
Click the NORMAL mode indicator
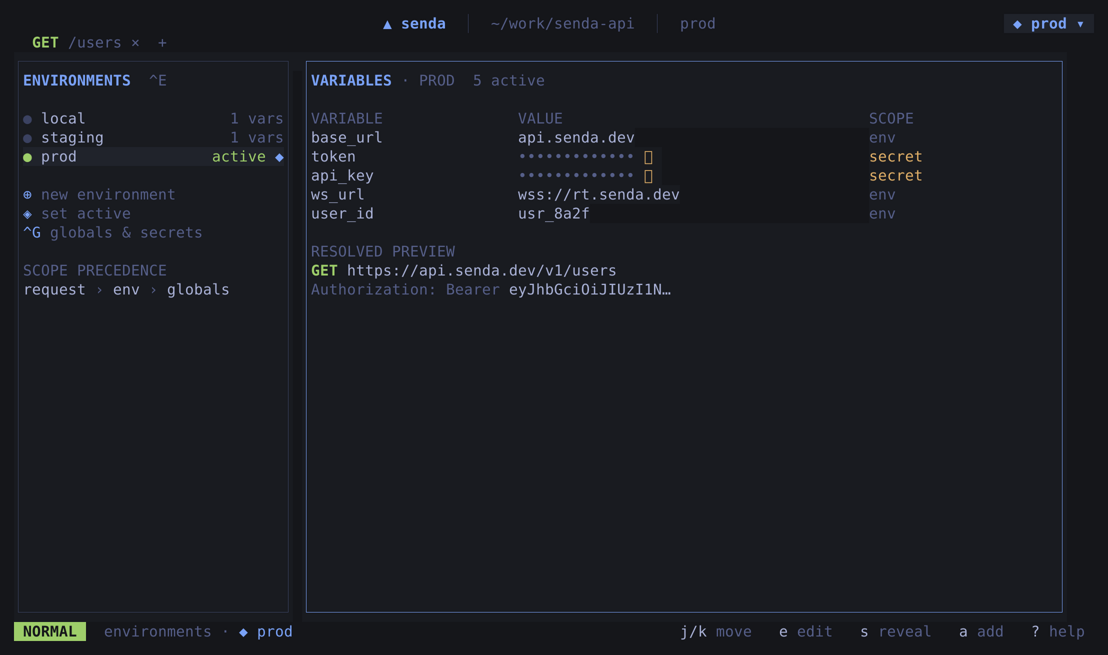pyautogui.click(x=49, y=632)
